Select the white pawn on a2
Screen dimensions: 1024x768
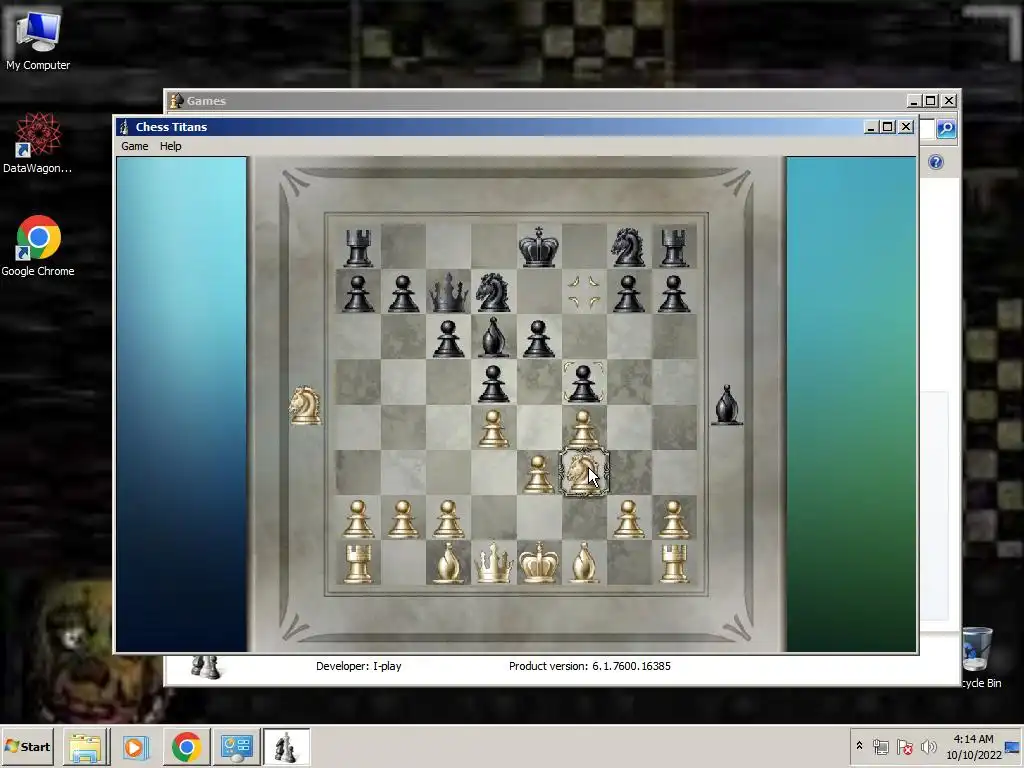click(358, 518)
